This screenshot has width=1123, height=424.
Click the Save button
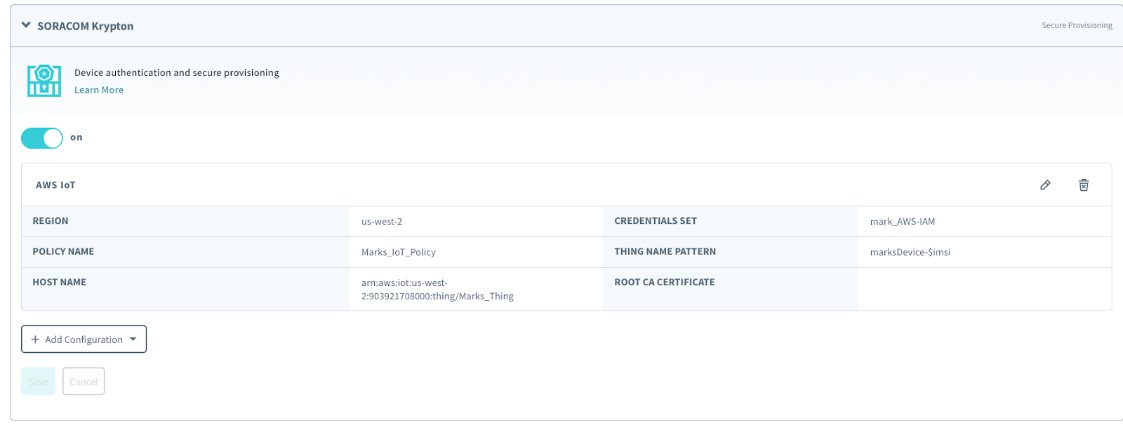tap(39, 381)
